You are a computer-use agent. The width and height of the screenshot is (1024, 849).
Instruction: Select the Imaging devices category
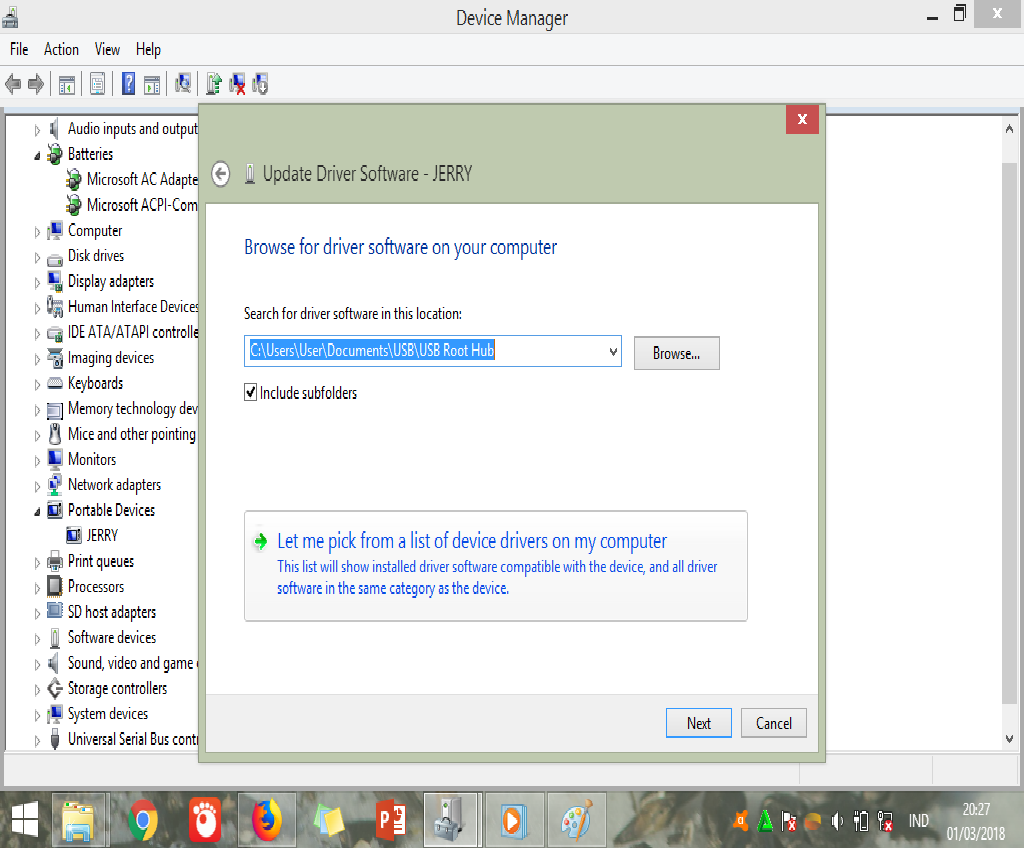coord(111,358)
